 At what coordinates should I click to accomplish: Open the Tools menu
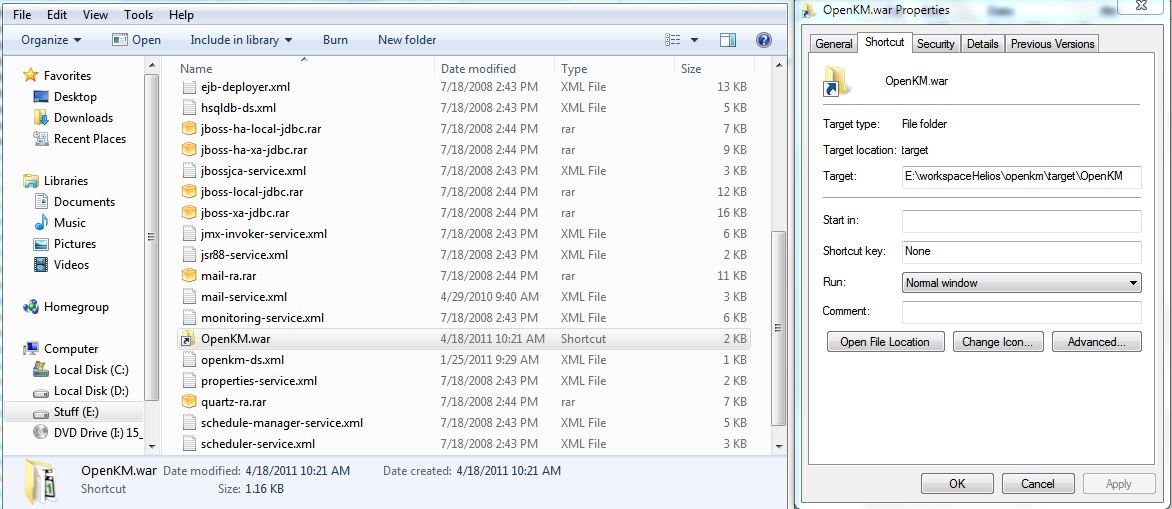coord(138,15)
